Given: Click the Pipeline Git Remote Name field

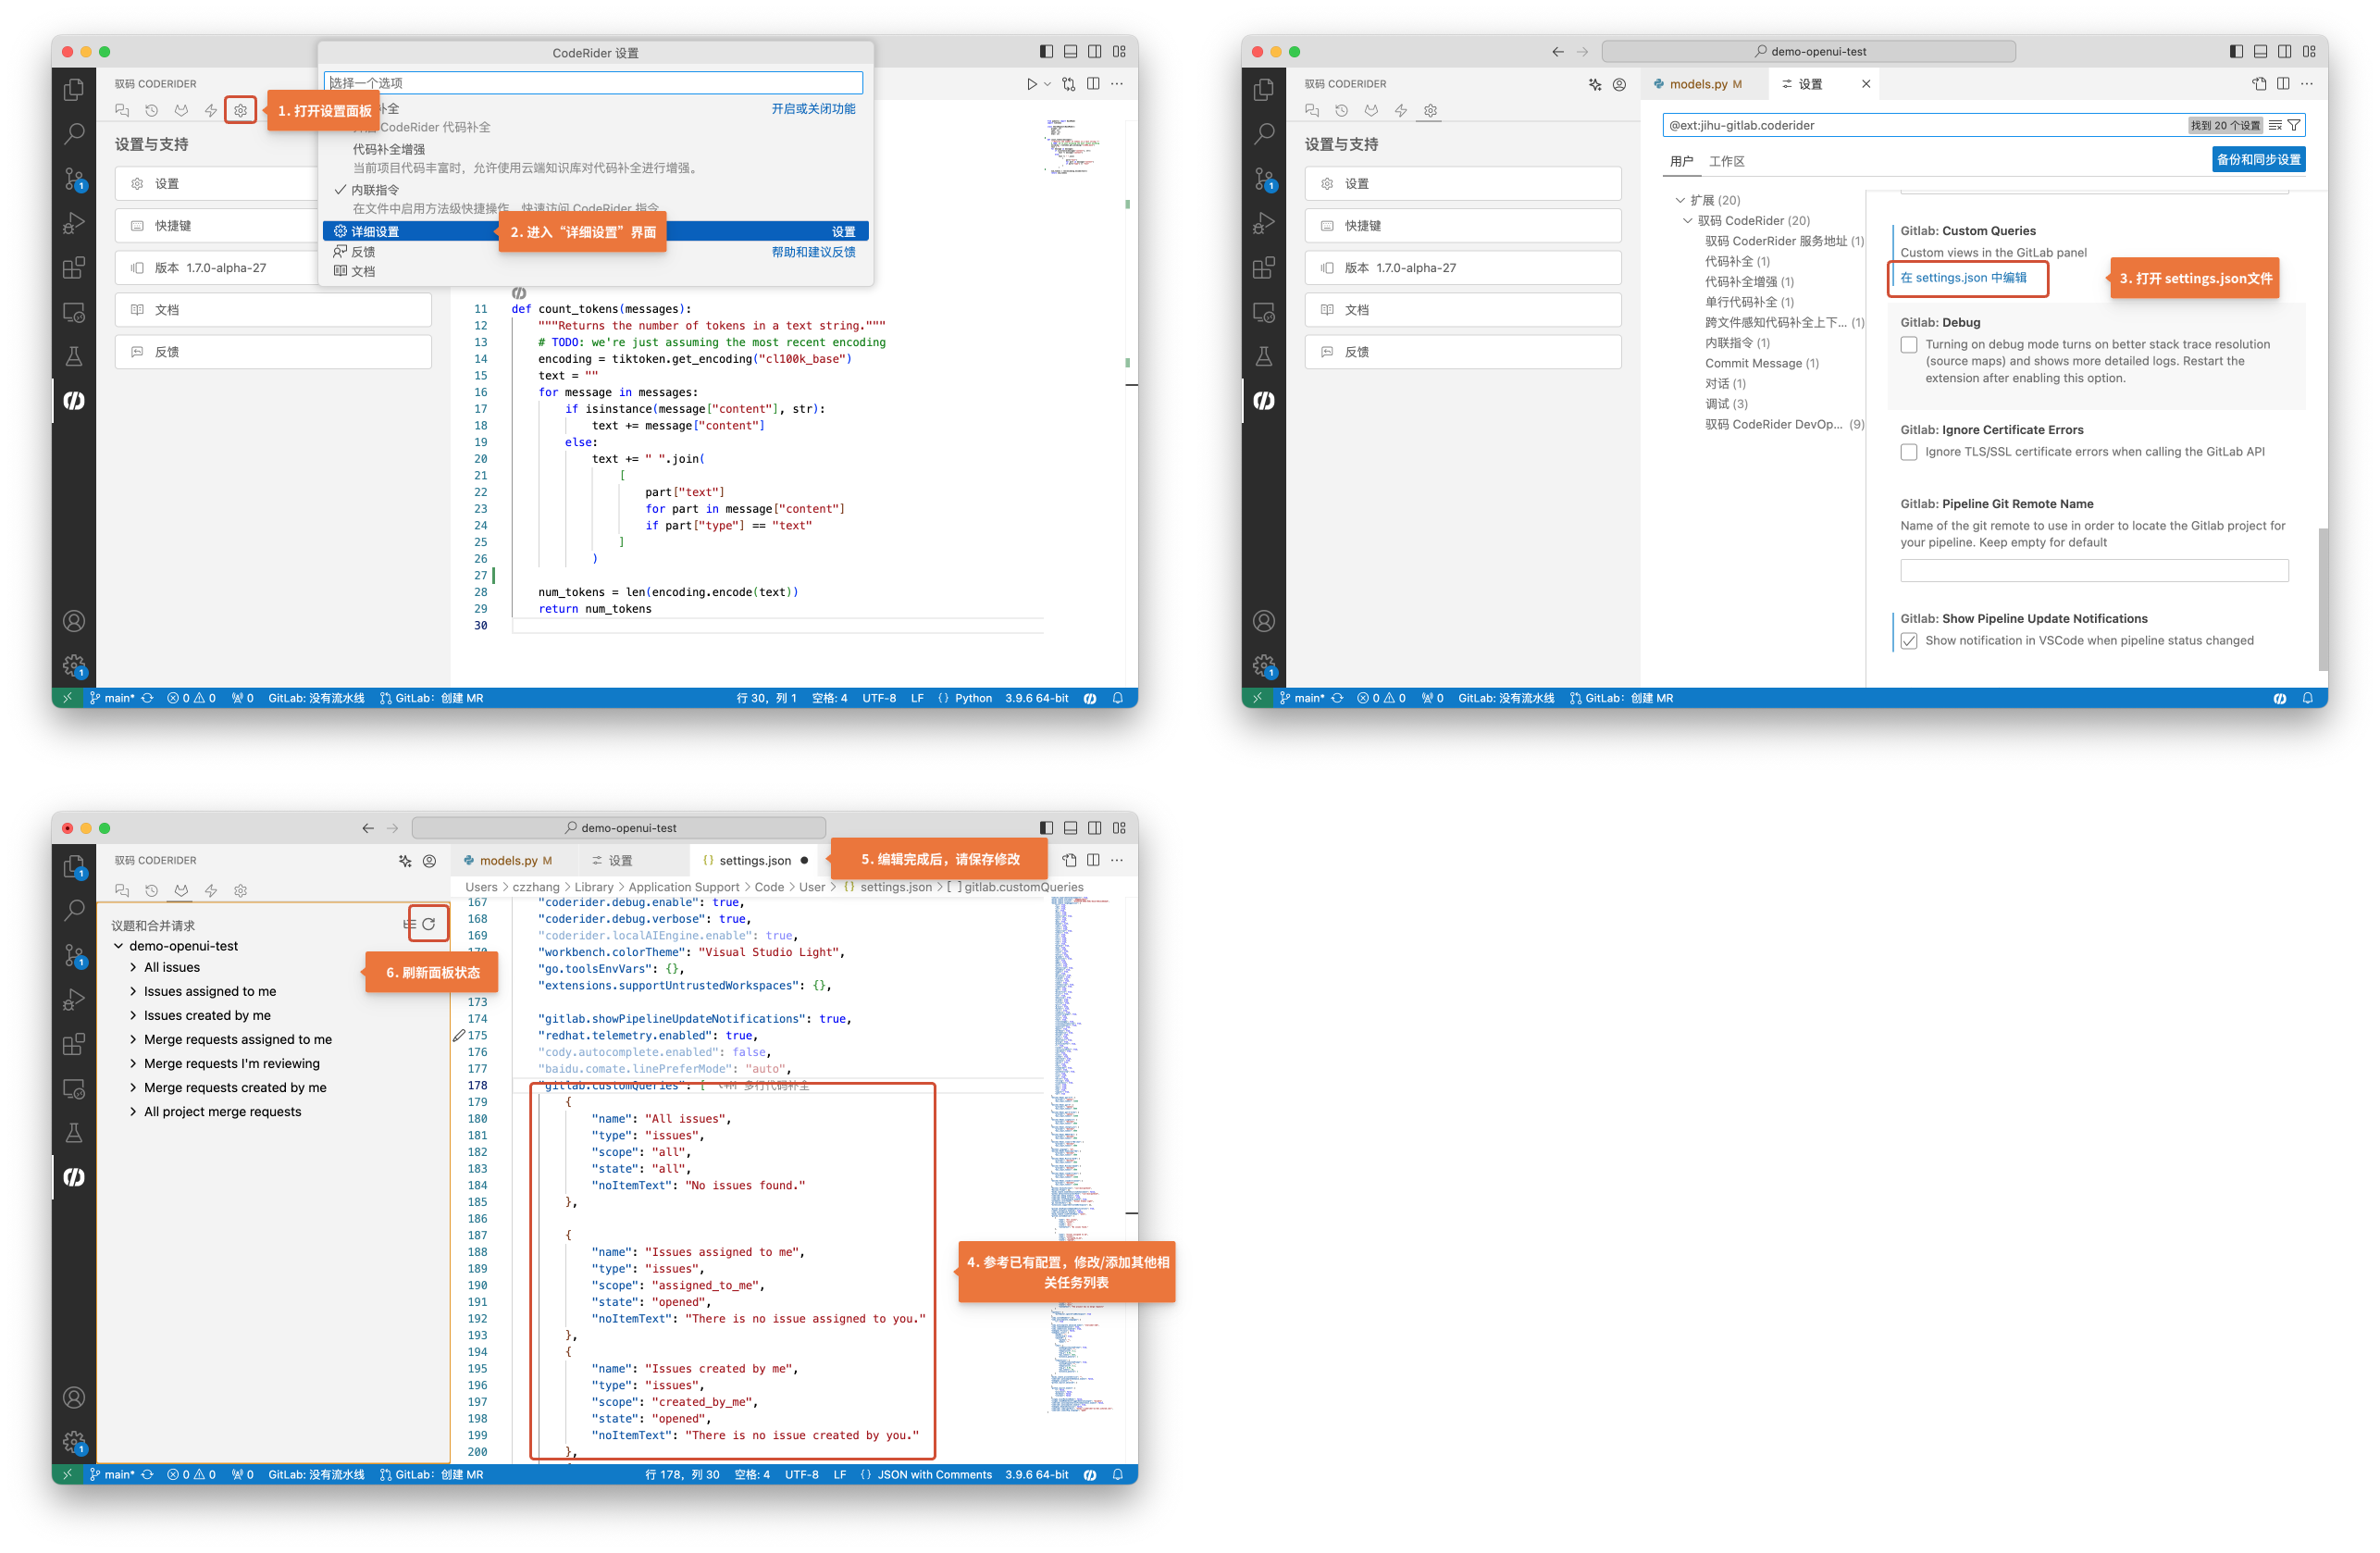Looking at the screenshot, I should (2093, 571).
